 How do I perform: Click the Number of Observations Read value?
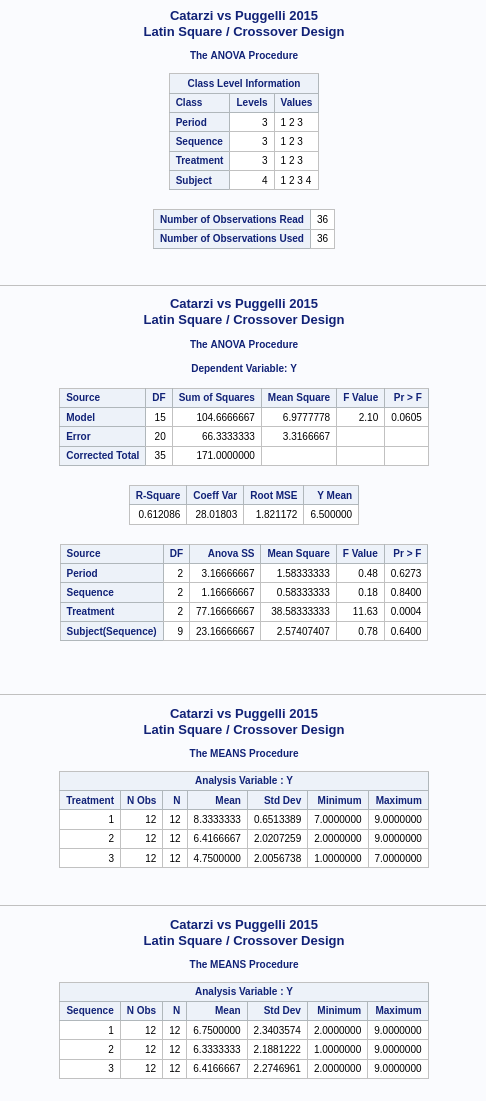[x=322, y=219]
